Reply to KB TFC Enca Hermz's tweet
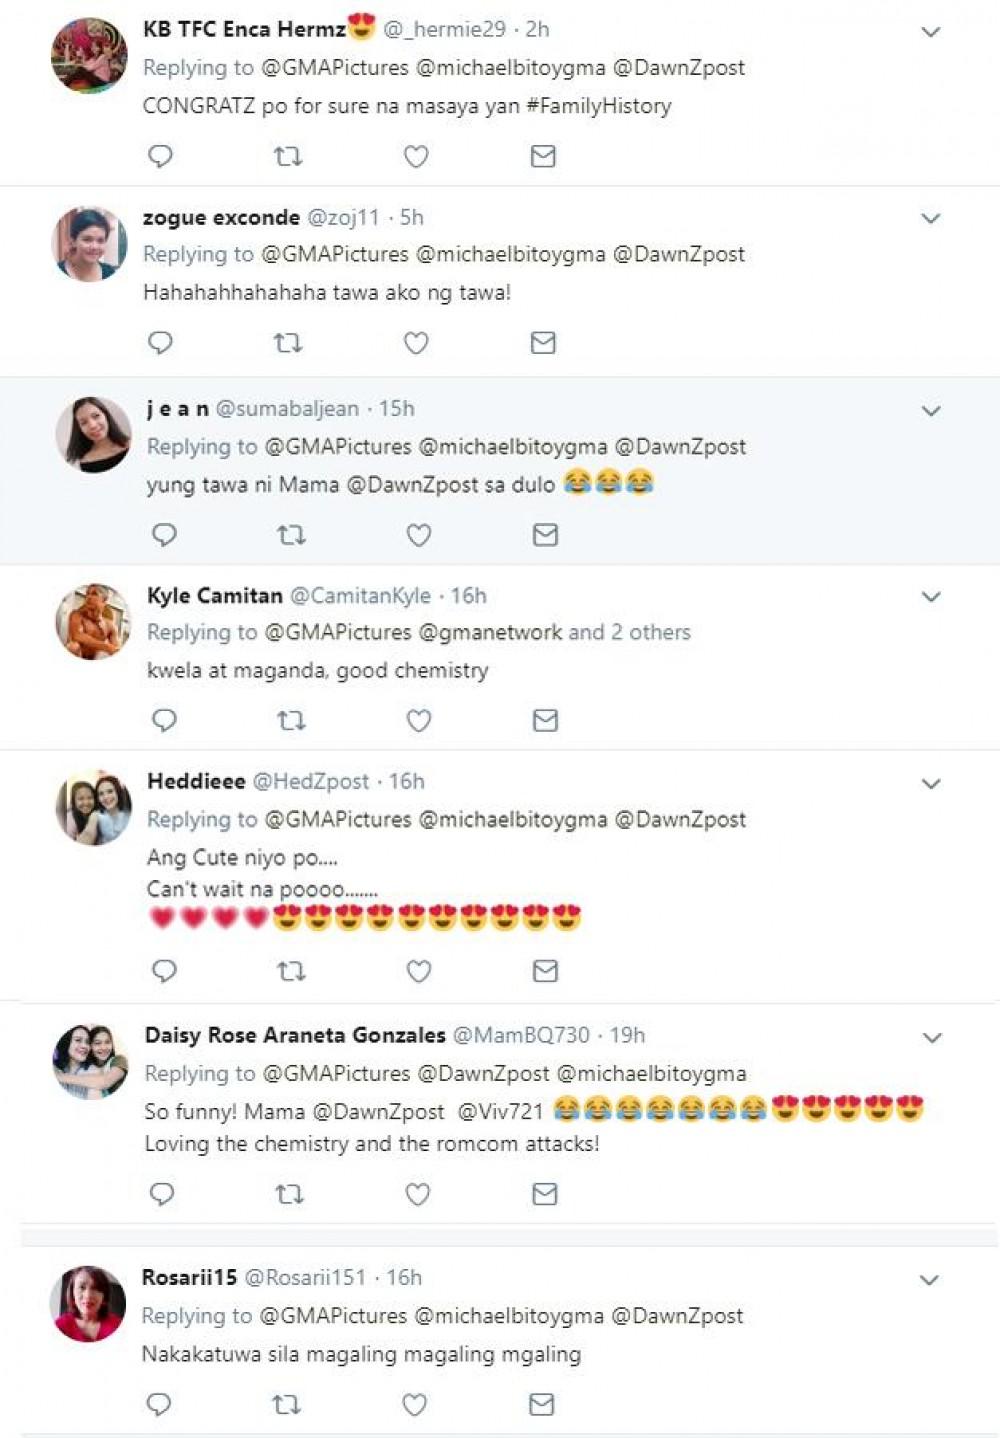Screen dimensions: 1000x1438 (160, 156)
